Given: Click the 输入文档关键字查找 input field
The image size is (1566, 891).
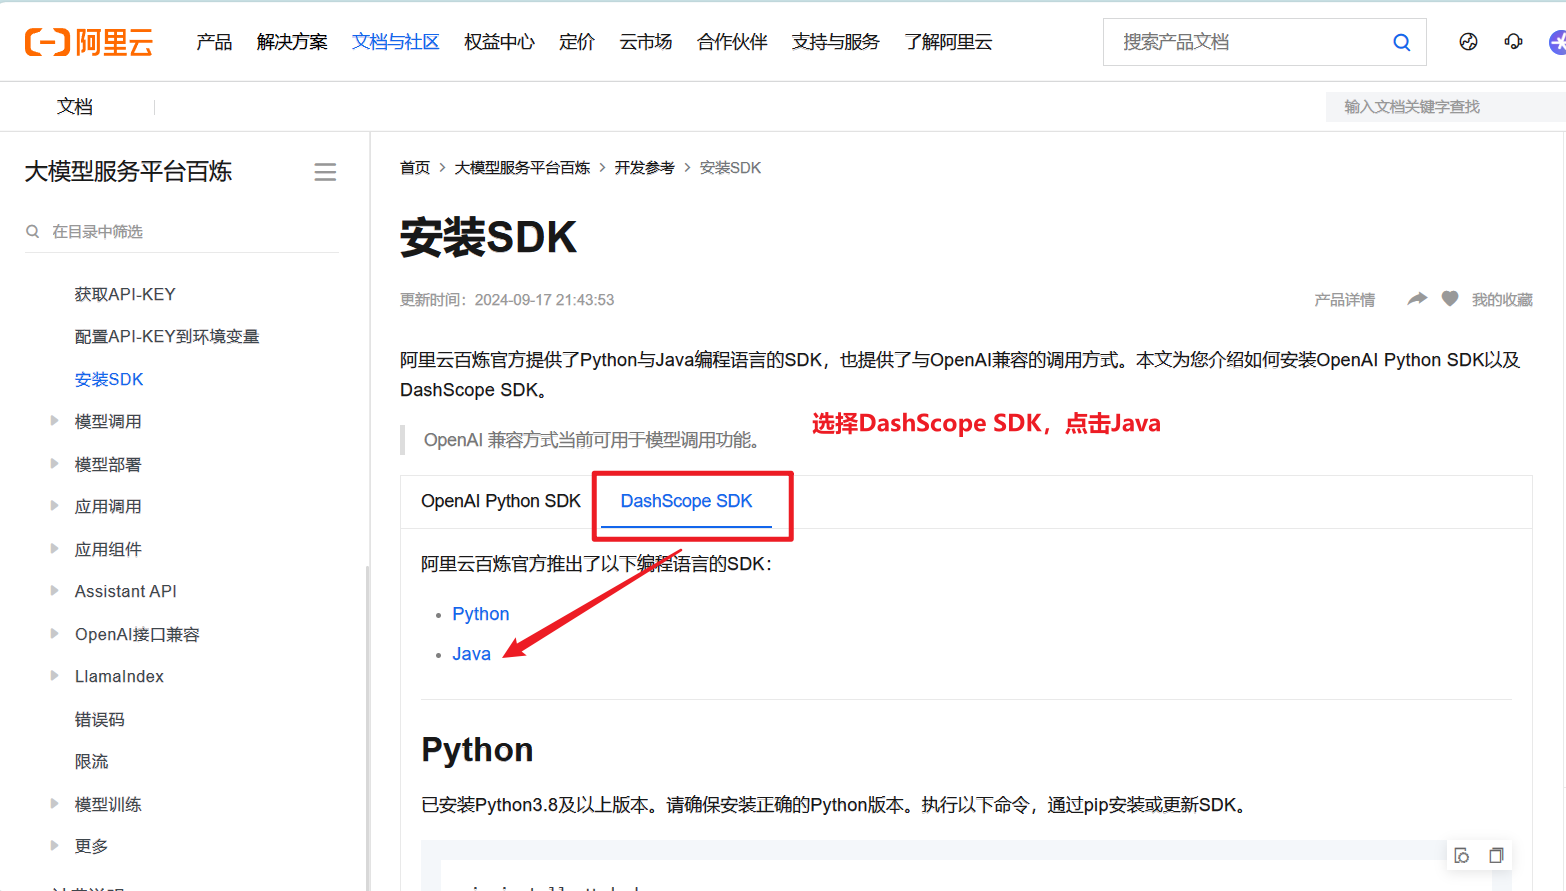Looking at the screenshot, I should coord(1446,107).
